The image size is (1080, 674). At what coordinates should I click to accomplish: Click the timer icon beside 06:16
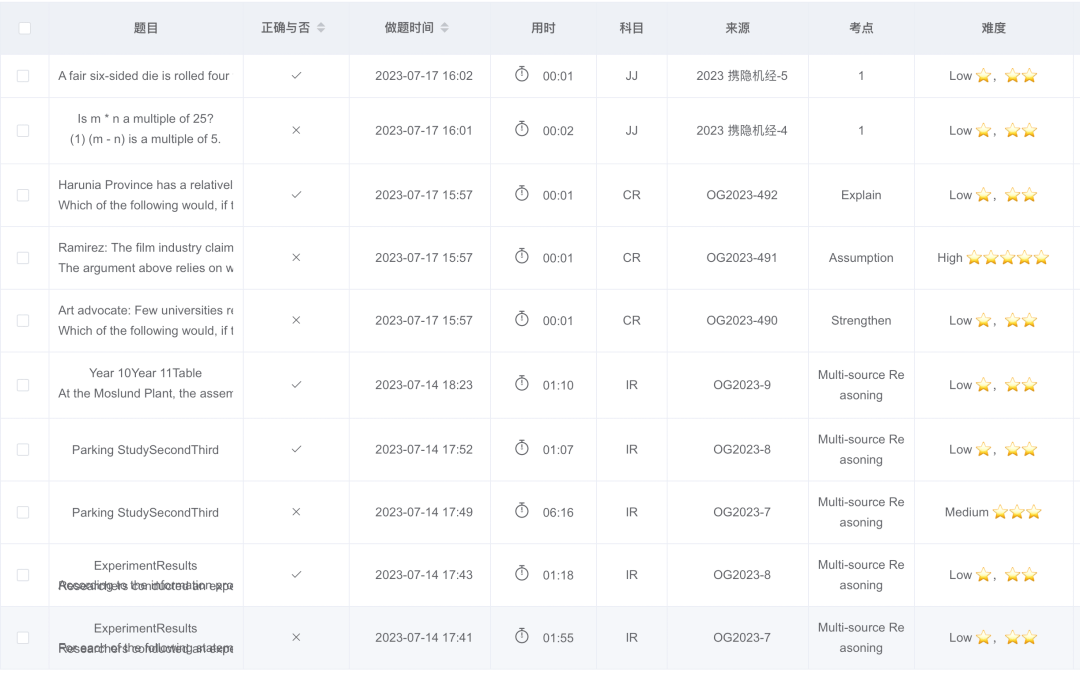(521, 511)
